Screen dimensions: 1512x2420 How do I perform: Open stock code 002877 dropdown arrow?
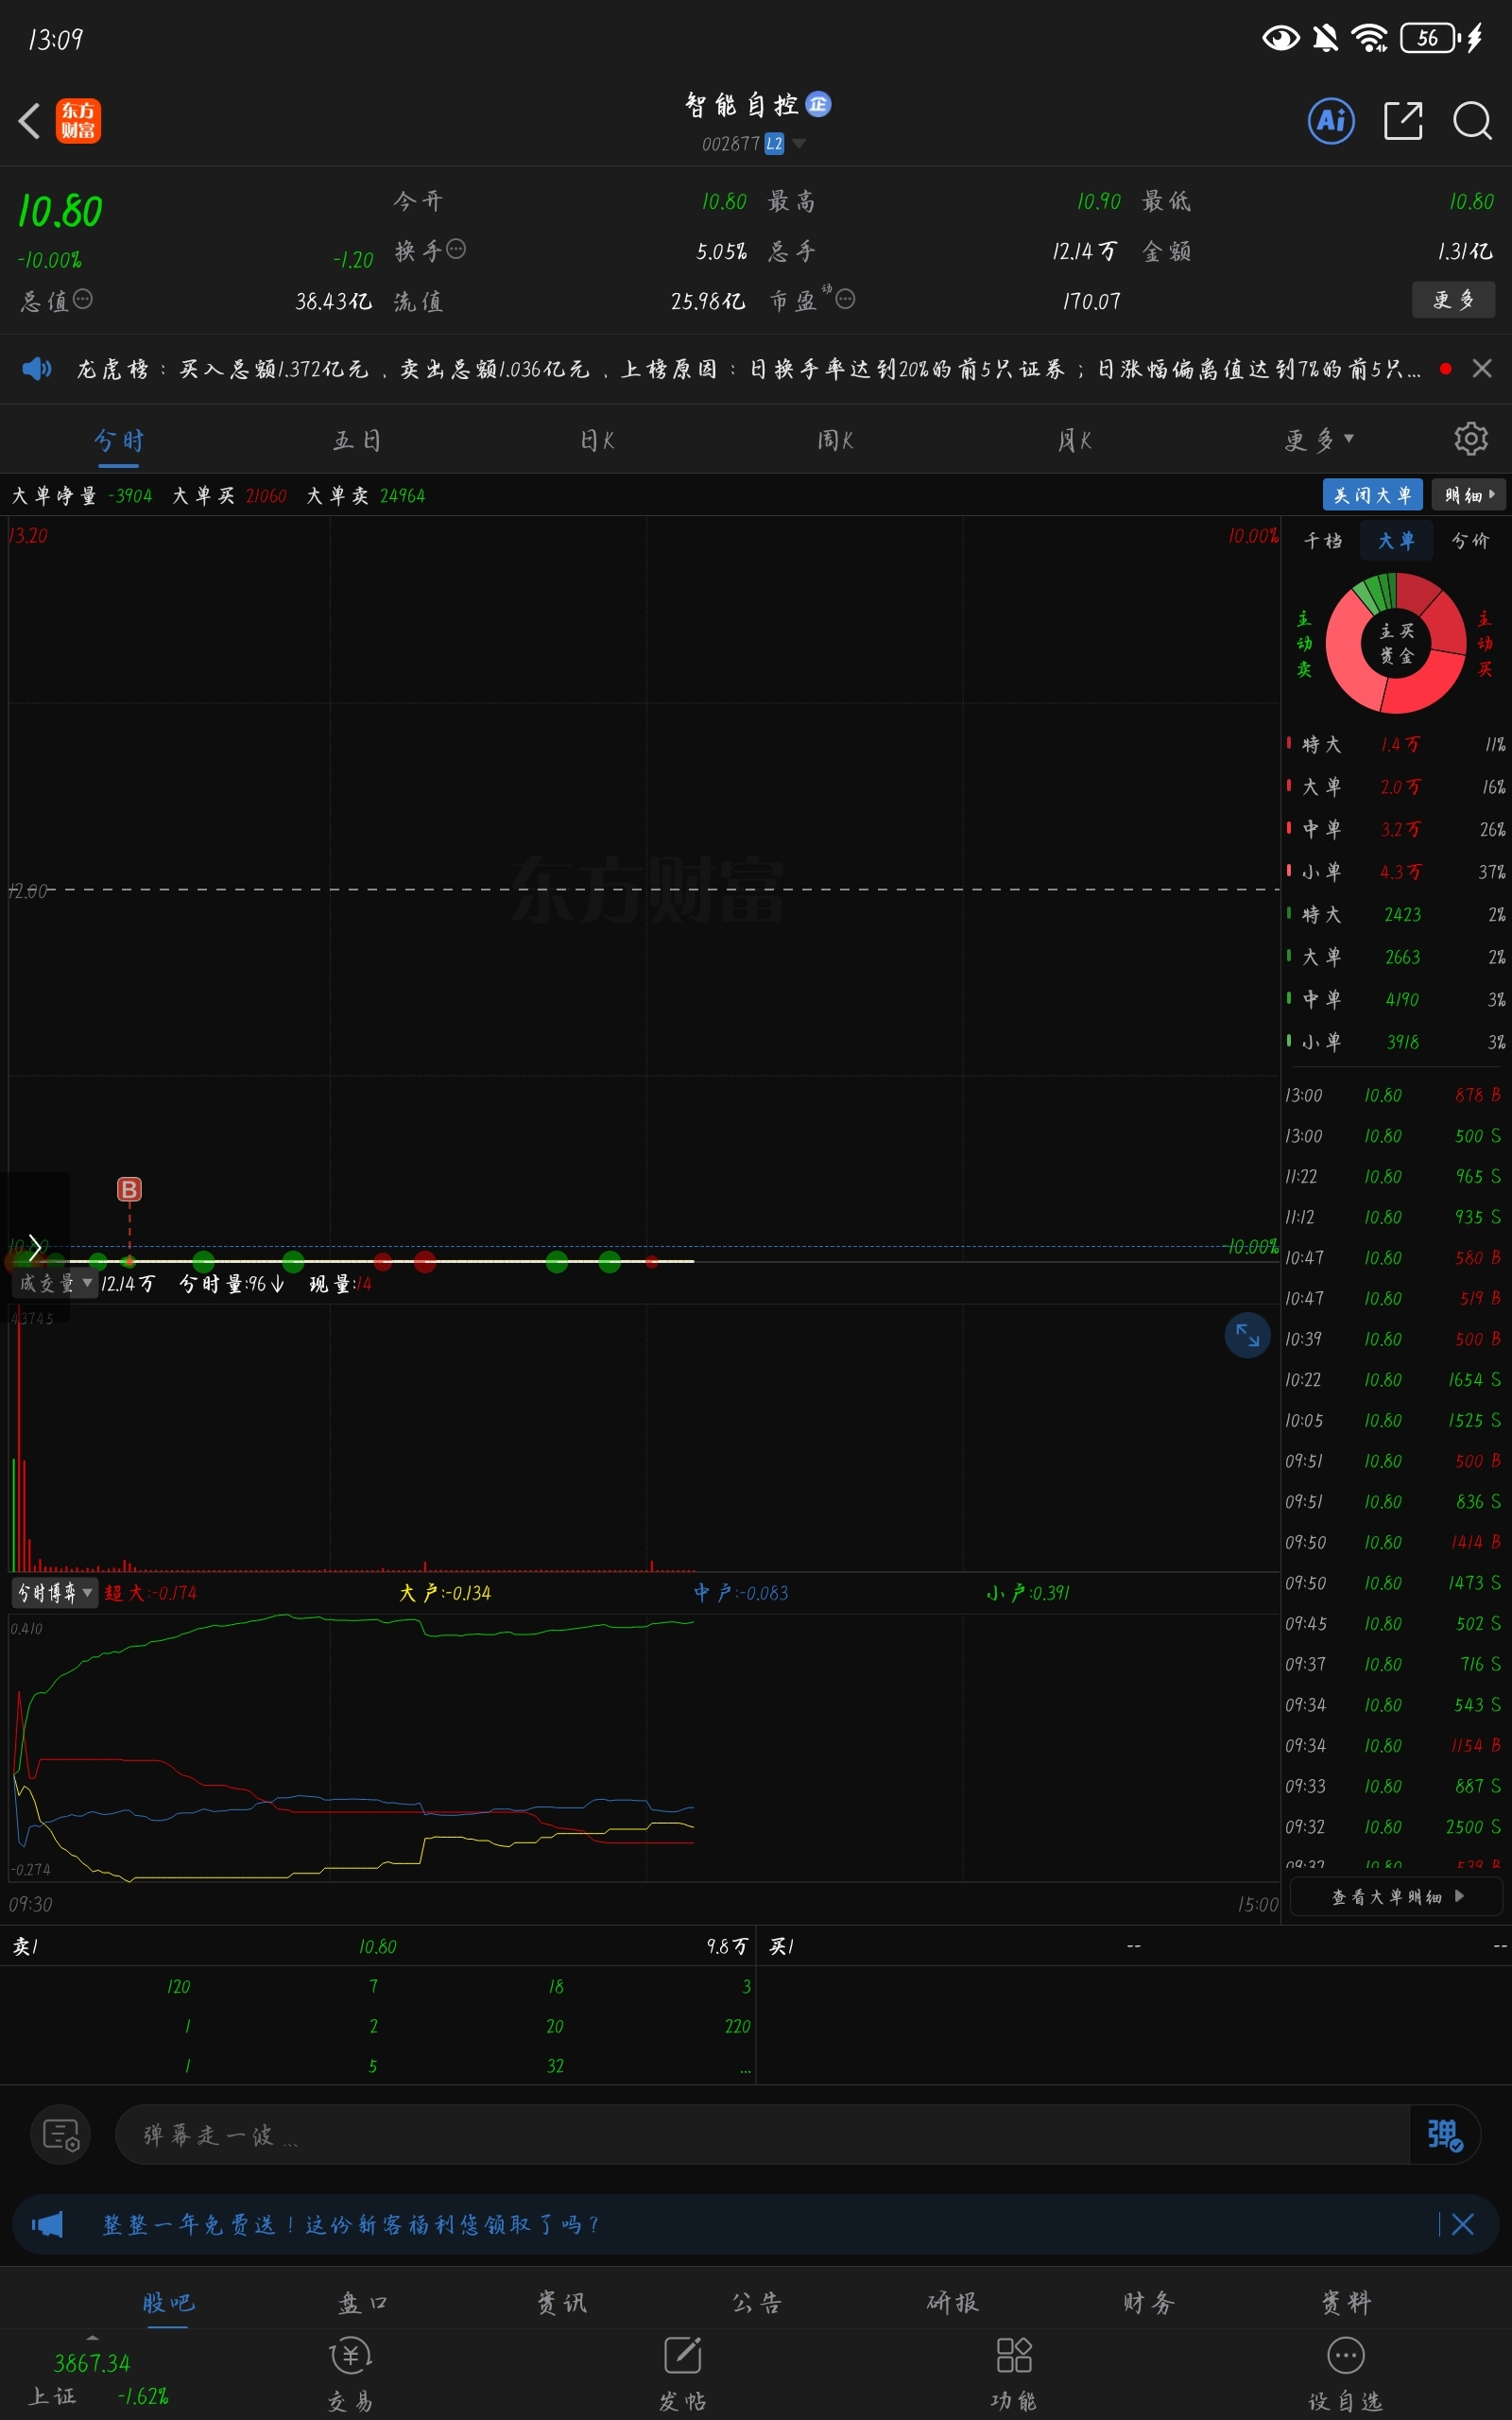click(x=799, y=144)
